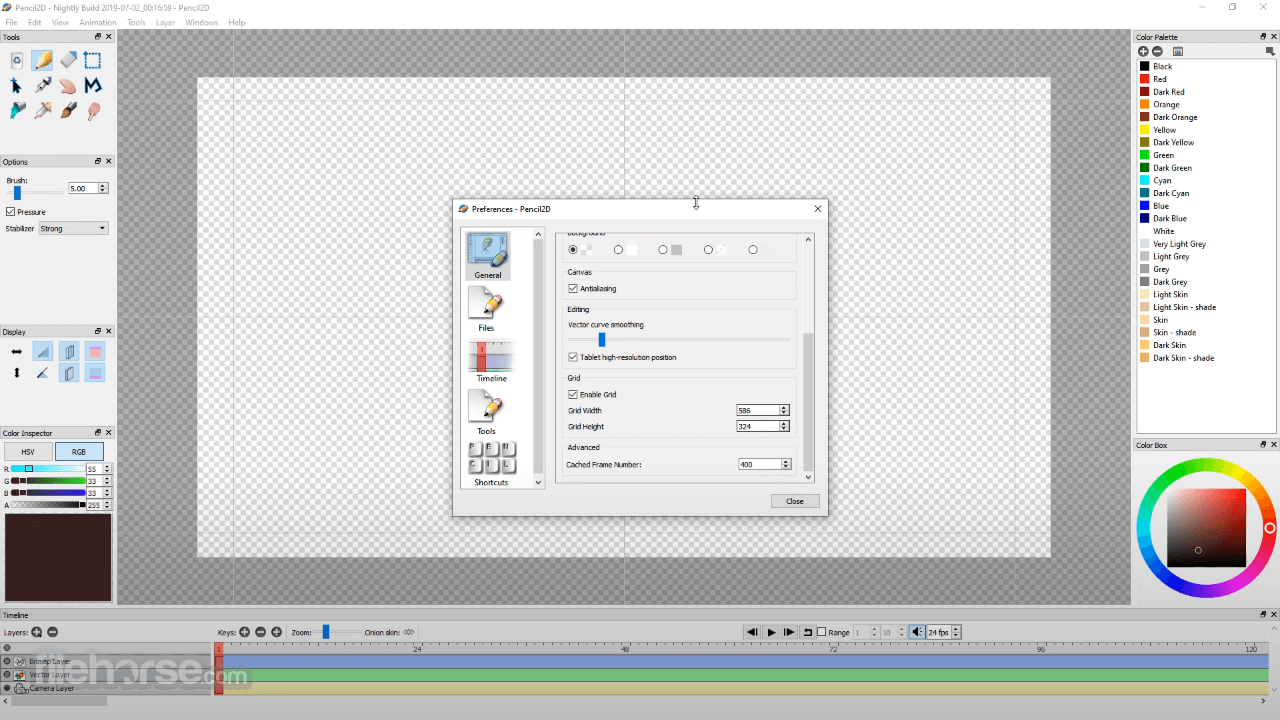The image size is (1280, 720).
Task: Open the Layer menu
Action: [165, 22]
